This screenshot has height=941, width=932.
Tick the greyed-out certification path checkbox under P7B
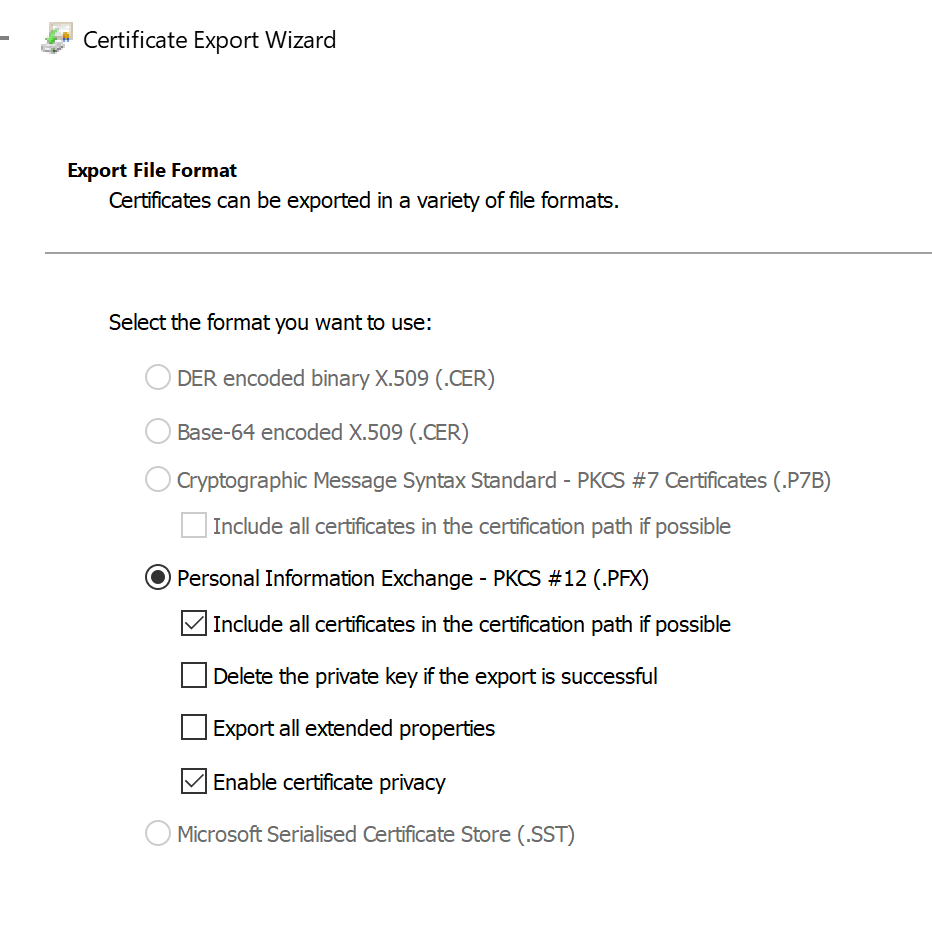(x=193, y=526)
